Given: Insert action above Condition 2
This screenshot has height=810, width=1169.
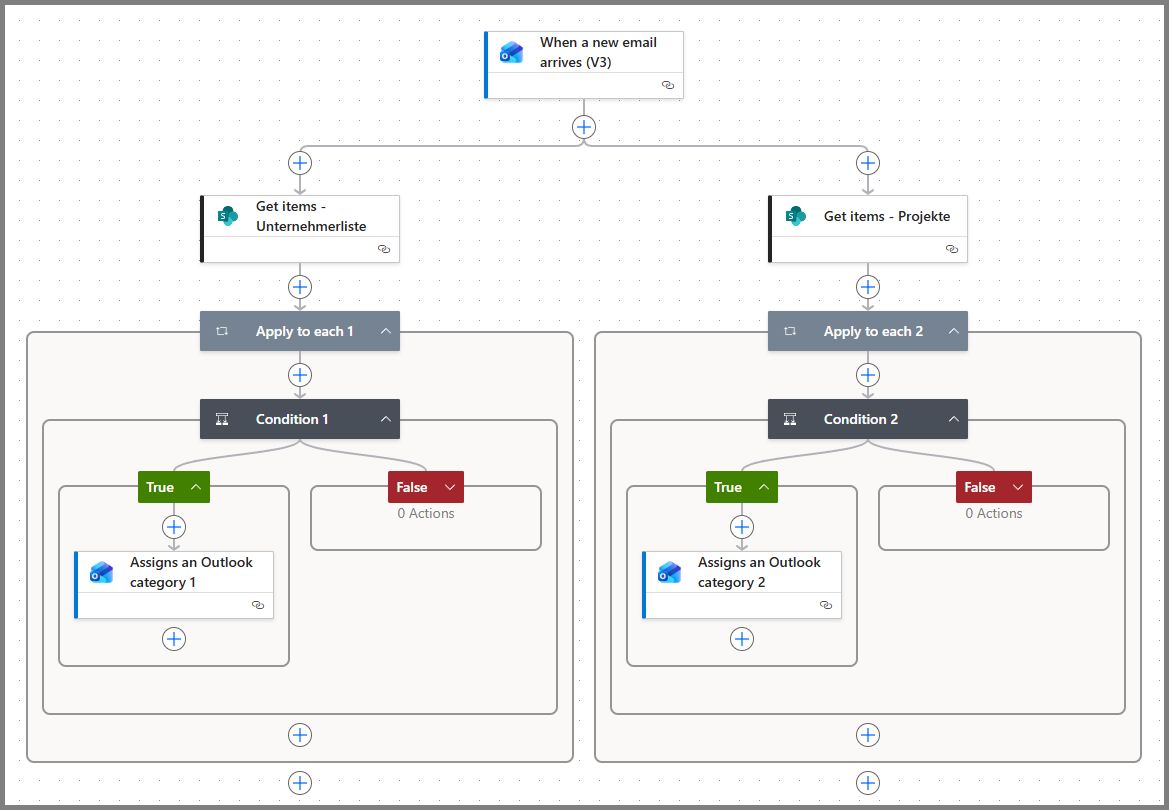Looking at the screenshot, I should click(868, 375).
